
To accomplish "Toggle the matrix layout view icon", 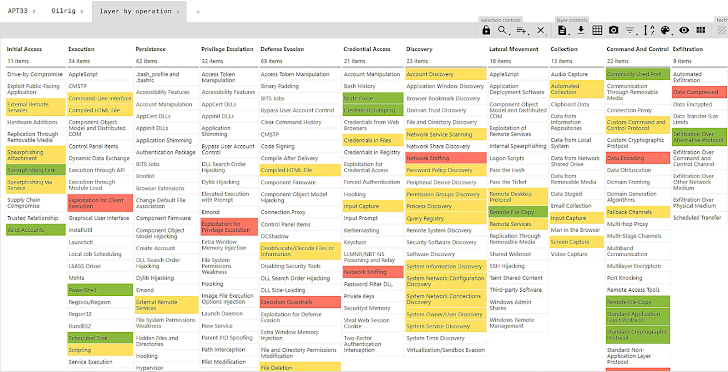I will pyautogui.click(x=701, y=30).
